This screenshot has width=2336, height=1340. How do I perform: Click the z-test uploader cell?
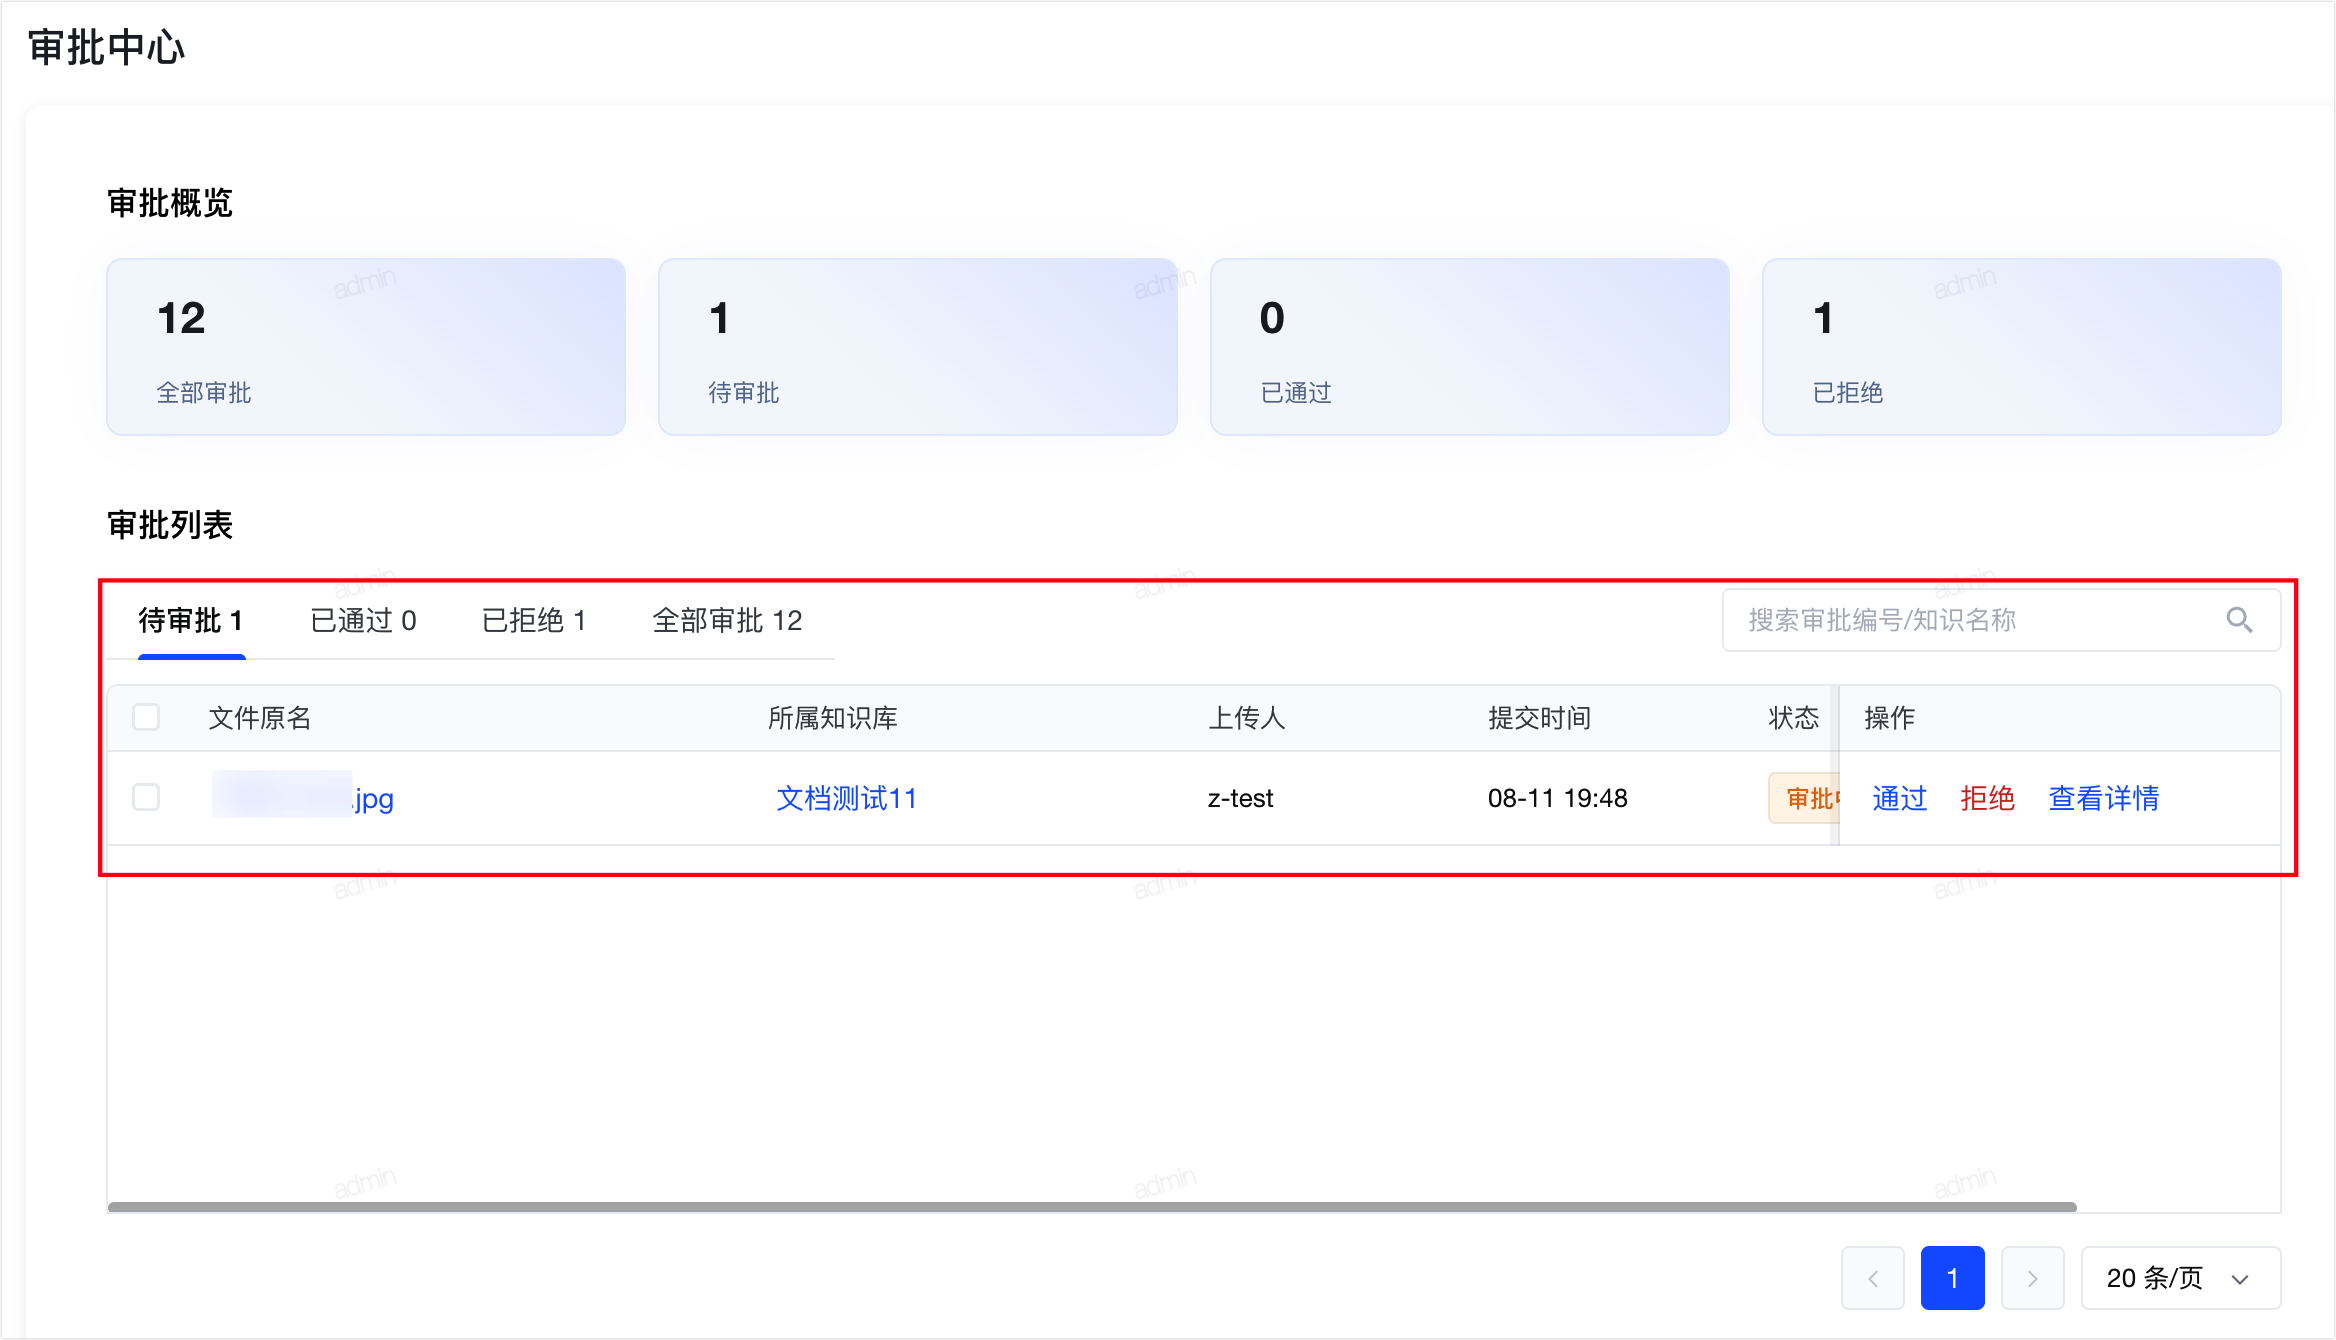[x=1240, y=798]
